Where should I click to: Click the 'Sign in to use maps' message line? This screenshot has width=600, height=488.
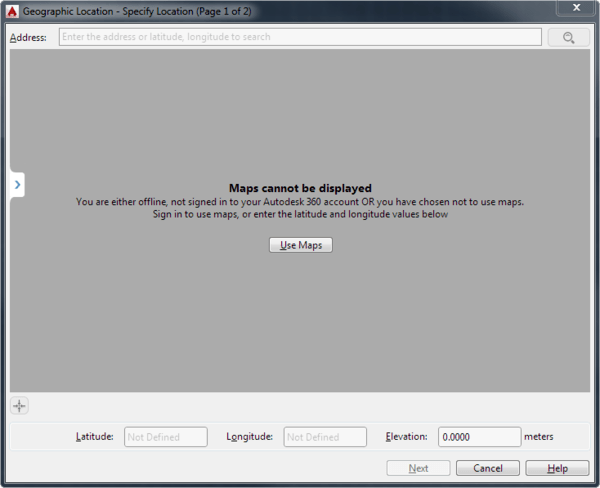(300, 214)
